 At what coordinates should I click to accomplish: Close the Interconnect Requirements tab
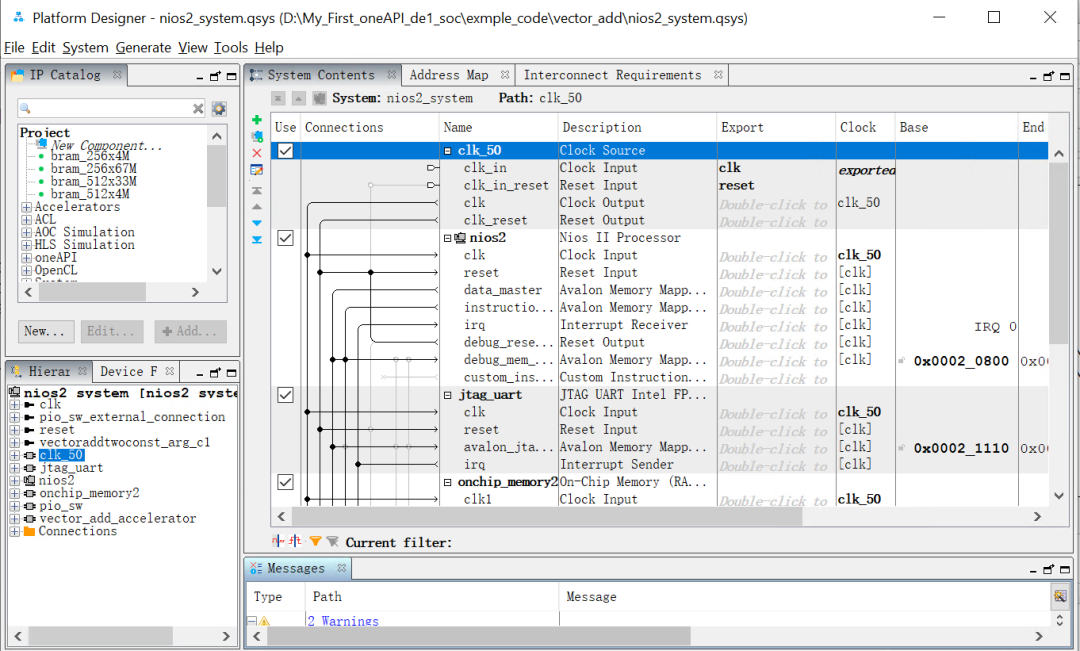click(718, 74)
